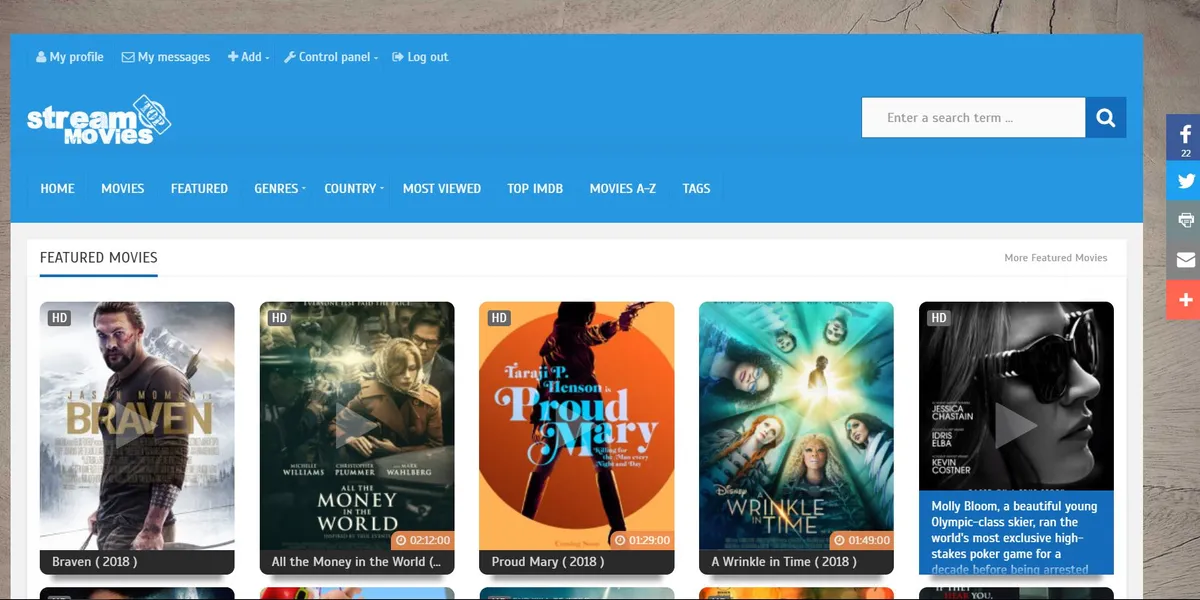This screenshot has width=1200, height=600.
Task: Click the play overlay on Proud Mary
Action: coord(577,425)
